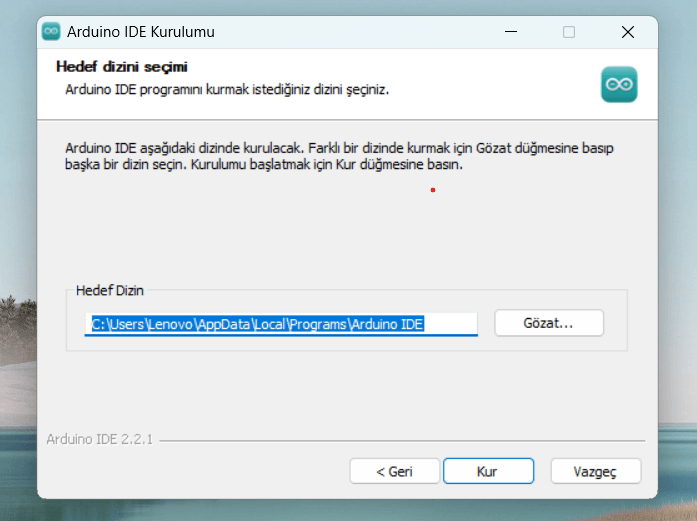Click the Arduino logo in header
Viewport: 697px width, 521px height.
(x=619, y=84)
